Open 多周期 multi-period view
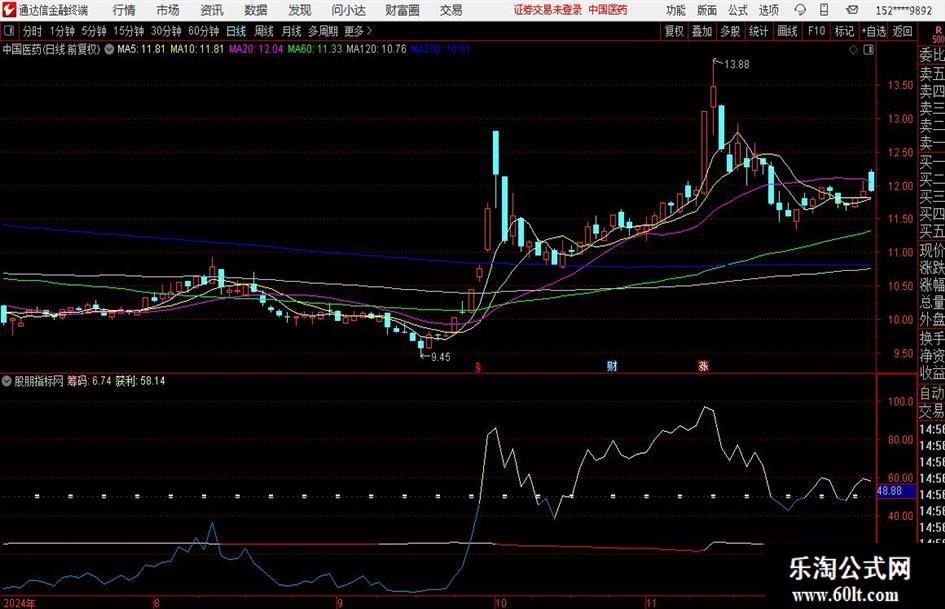This screenshot has height=609, width=945. [x=323, y=31]
